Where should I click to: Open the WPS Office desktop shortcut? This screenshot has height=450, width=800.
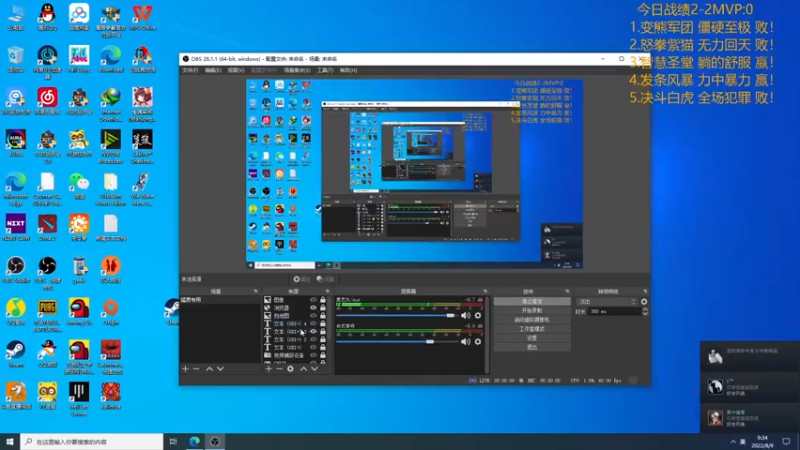click(142, 17)
